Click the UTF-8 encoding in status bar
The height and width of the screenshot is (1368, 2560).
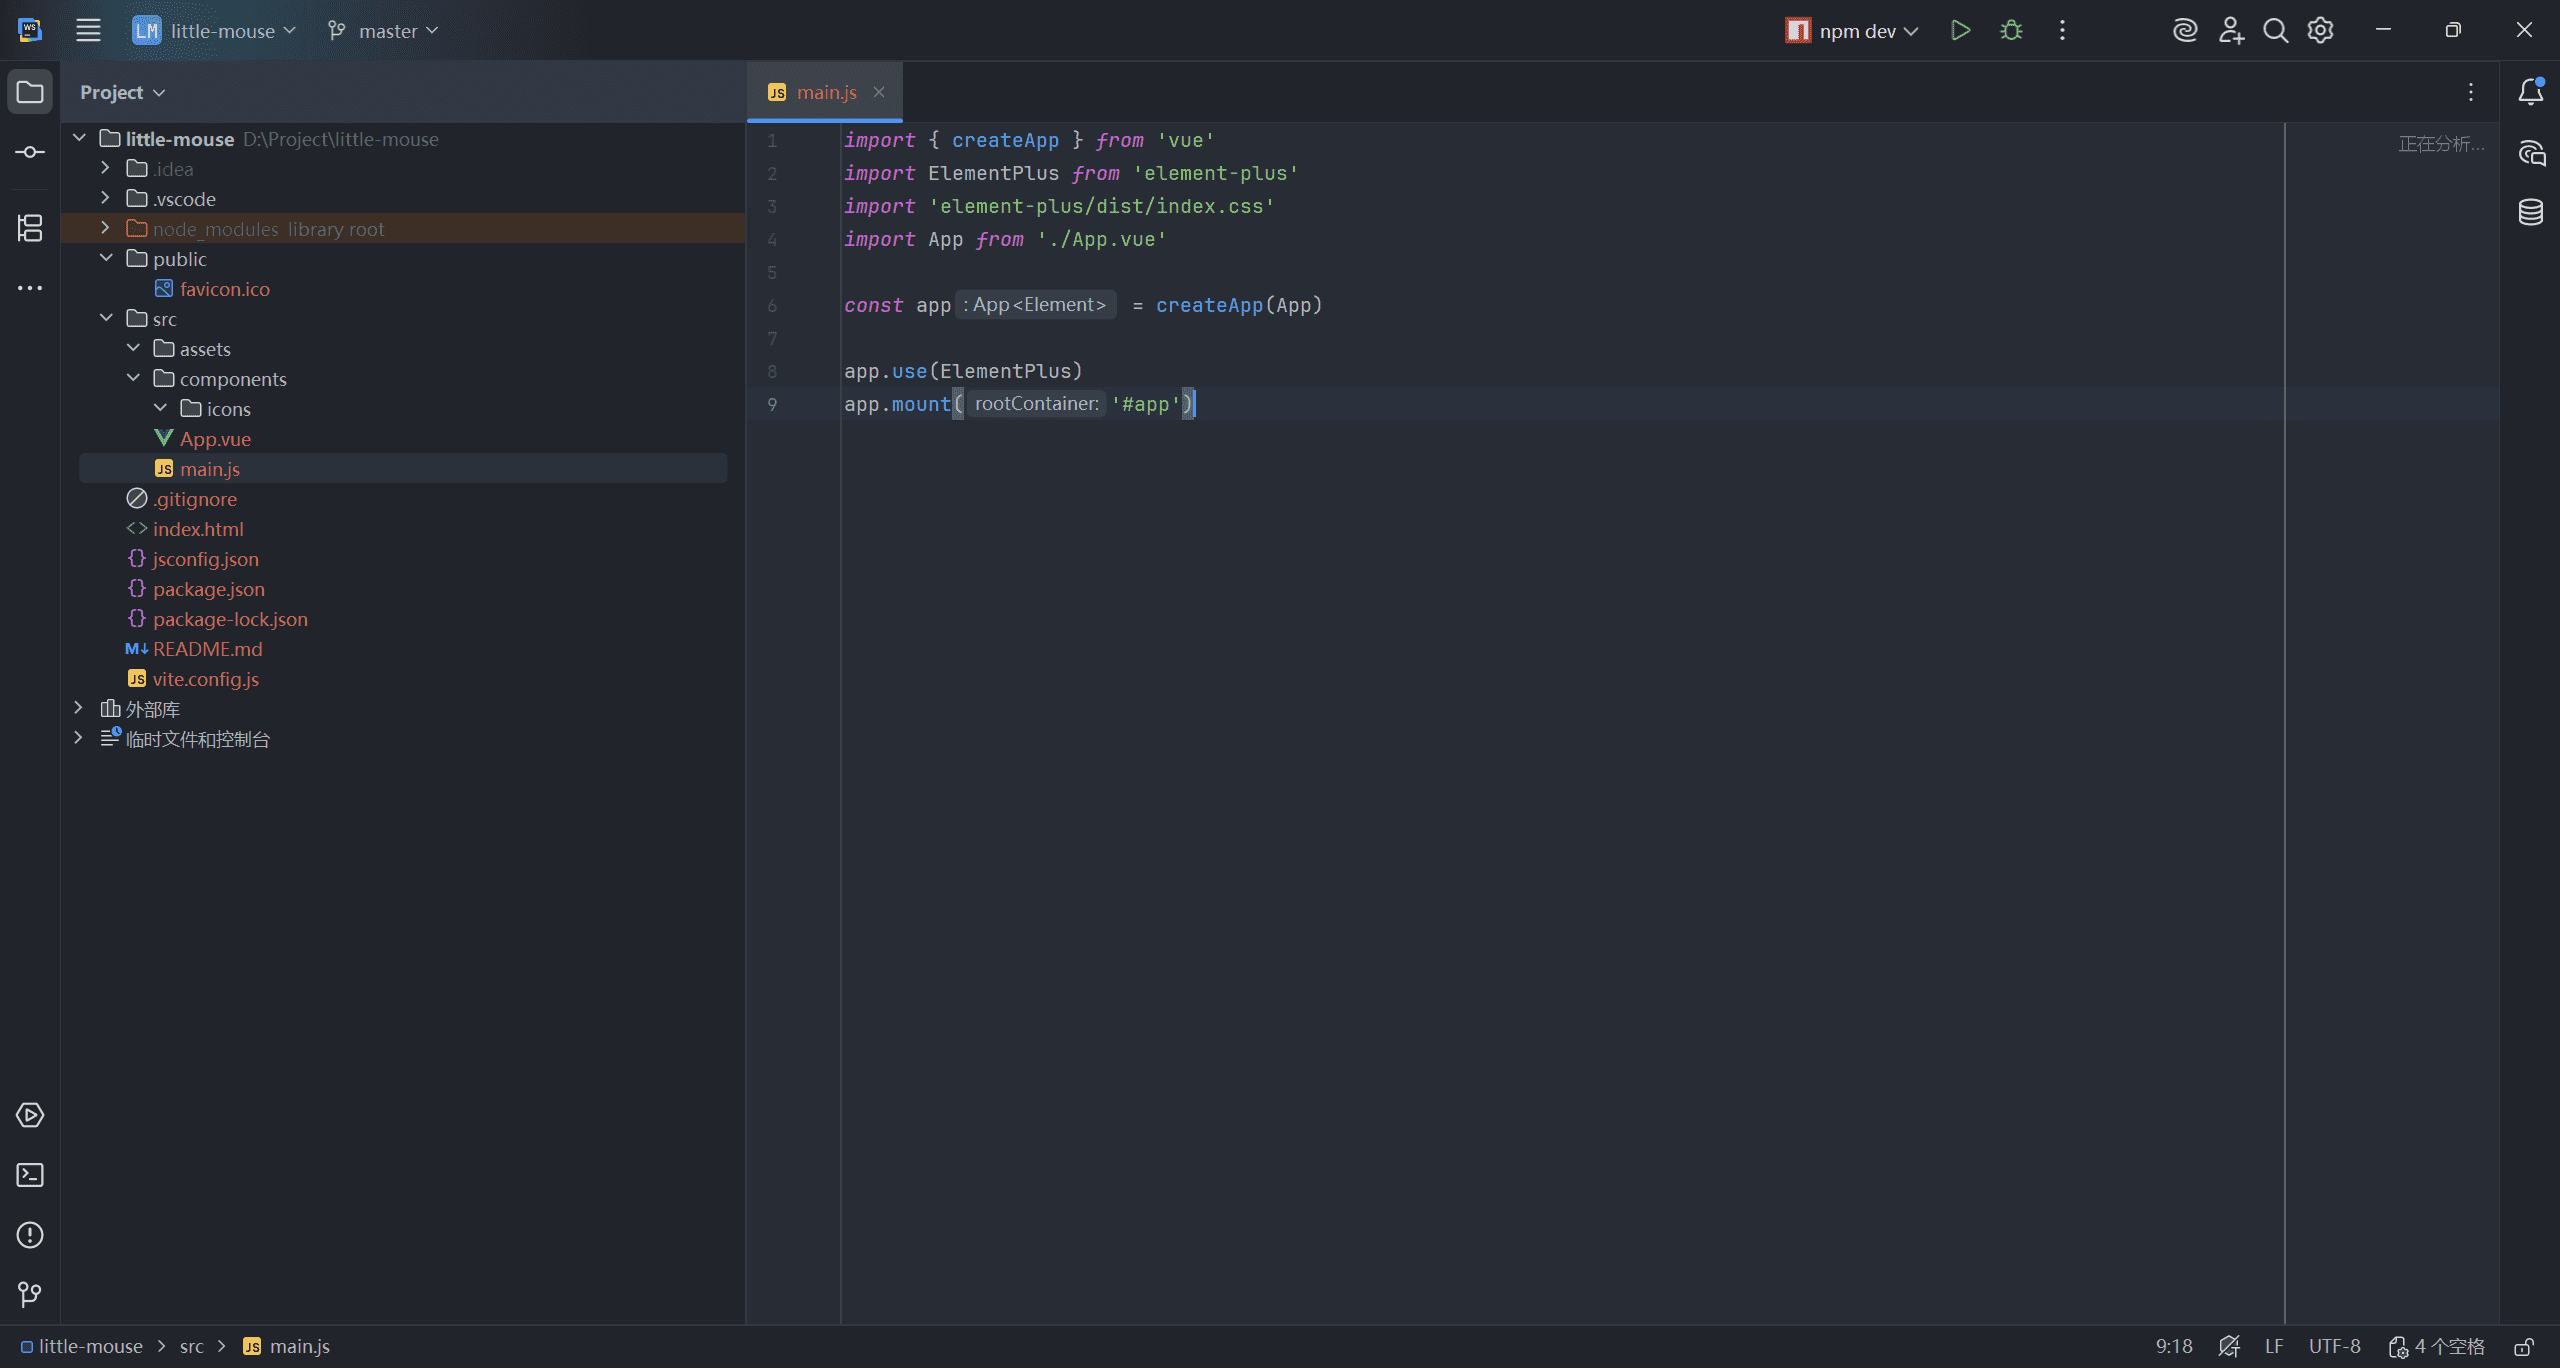coord(2334,1347)
